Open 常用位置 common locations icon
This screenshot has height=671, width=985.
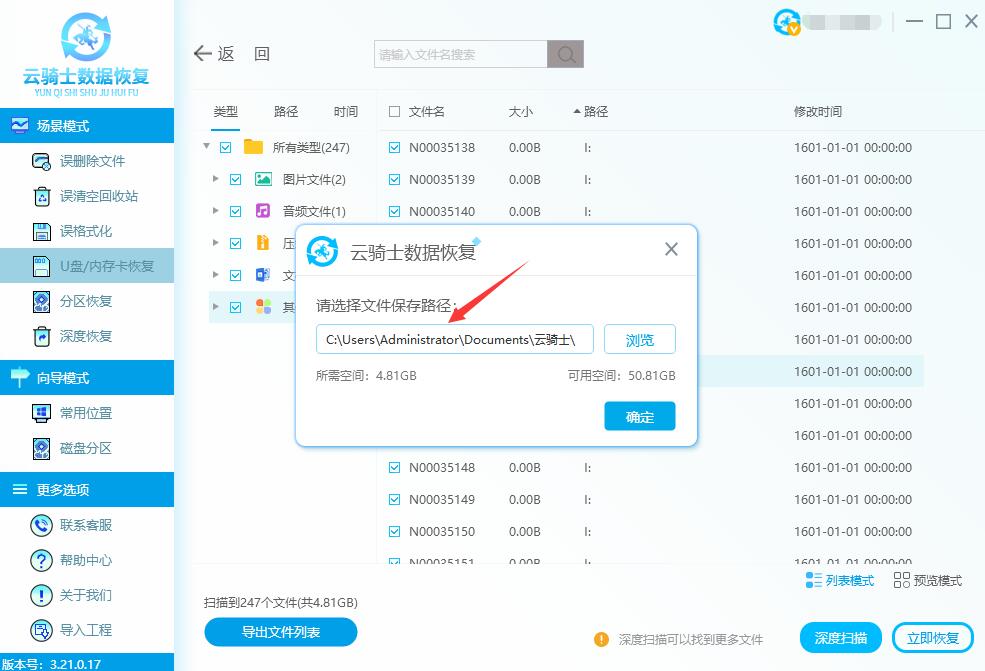[41, 413]
